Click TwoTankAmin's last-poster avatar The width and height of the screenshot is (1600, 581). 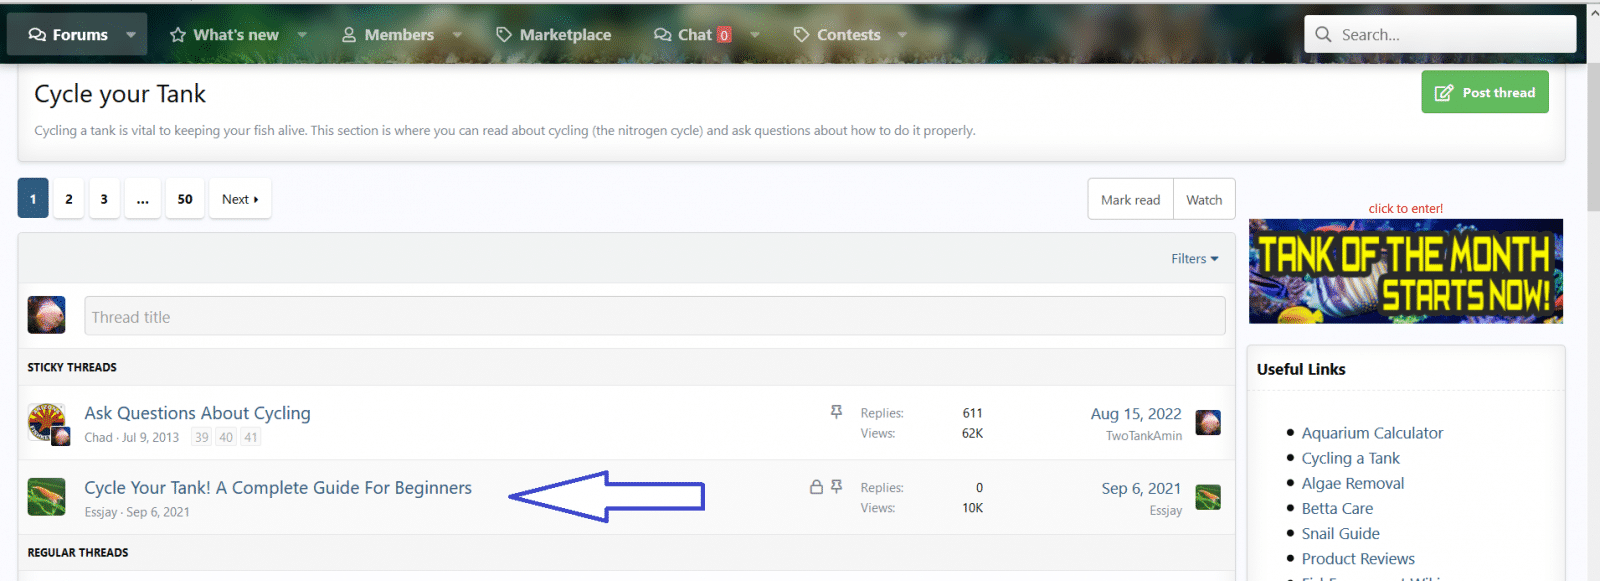(x=1208, y=422)
